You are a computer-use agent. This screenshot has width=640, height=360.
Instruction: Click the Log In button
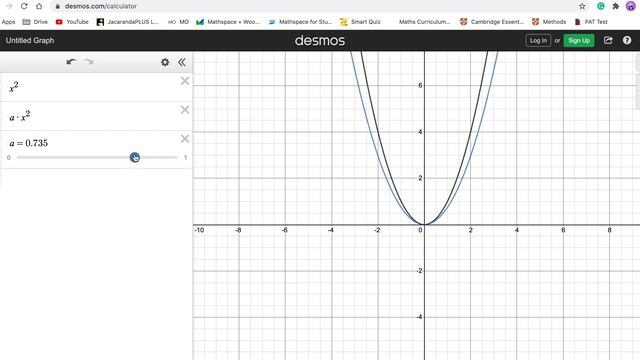click(538, 40)
